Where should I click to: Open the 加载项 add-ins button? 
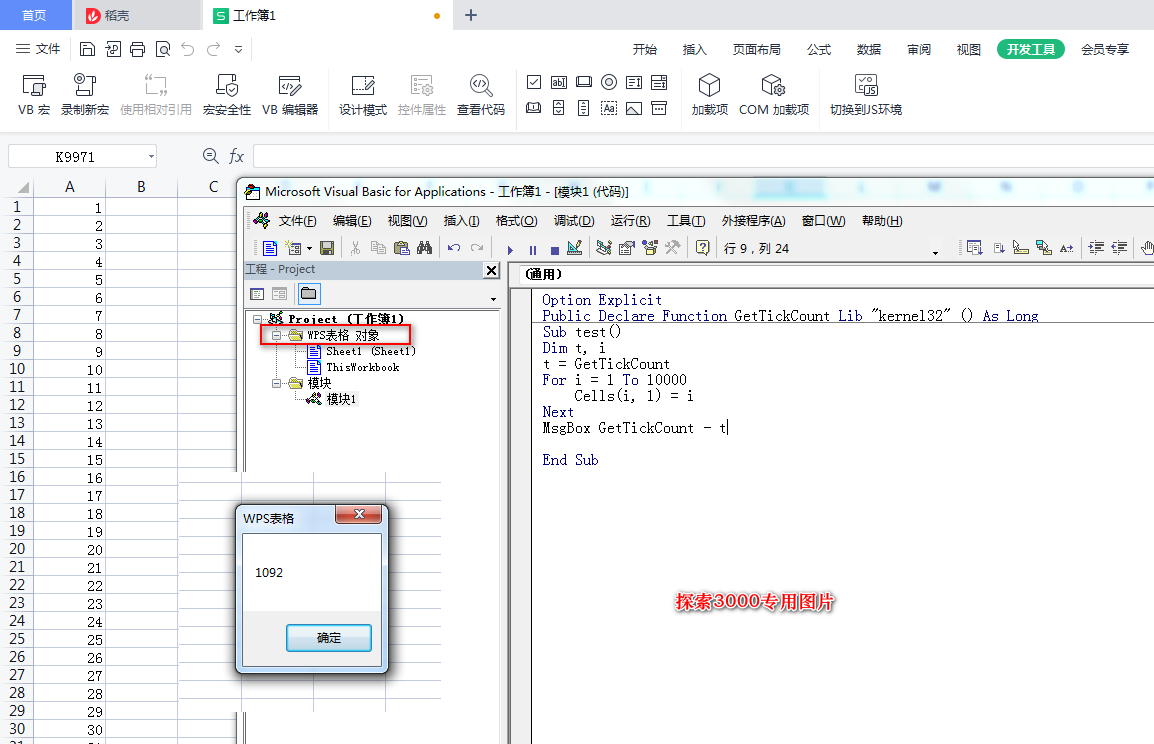tap(709, 95)
